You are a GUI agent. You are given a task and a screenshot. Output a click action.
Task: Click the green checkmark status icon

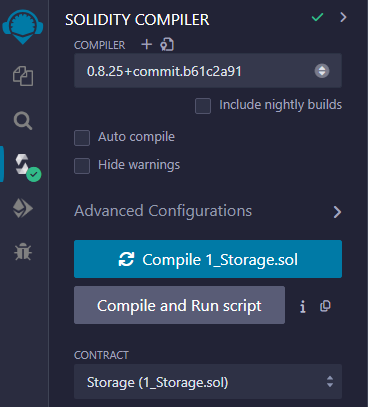tap(317, 17)
